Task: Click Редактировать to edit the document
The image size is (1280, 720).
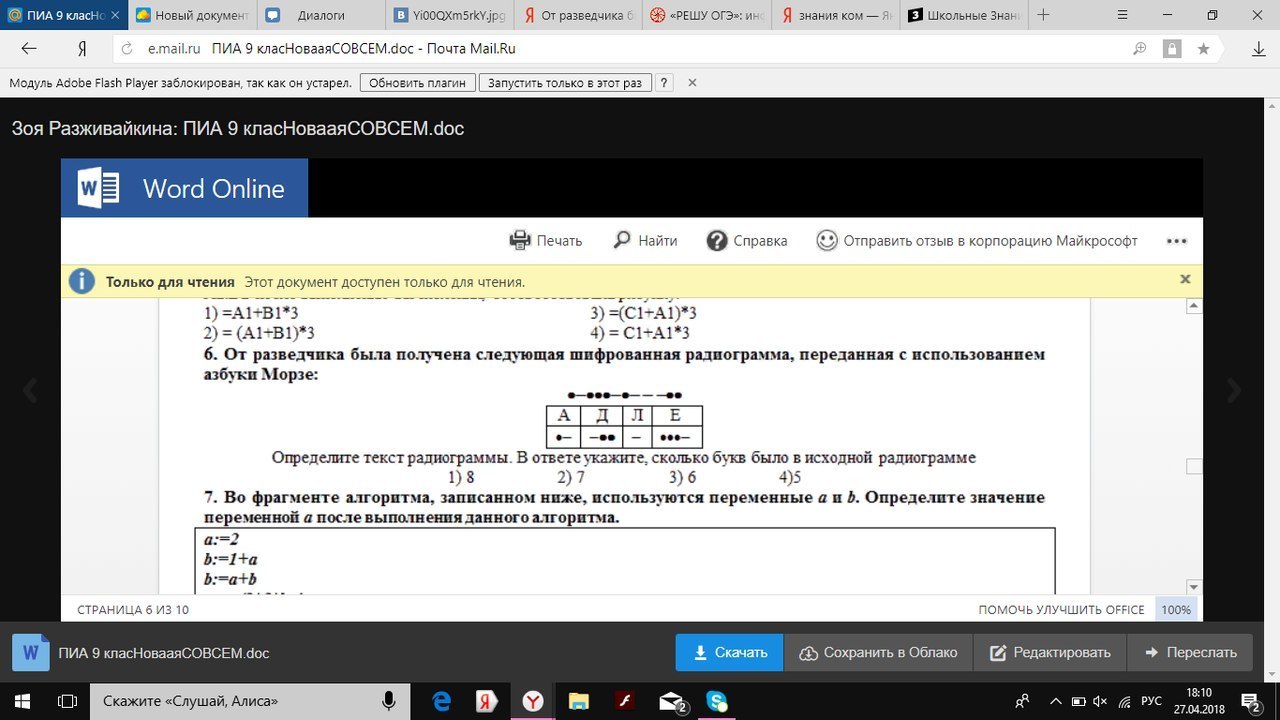Action: [x=1050, y=652]
